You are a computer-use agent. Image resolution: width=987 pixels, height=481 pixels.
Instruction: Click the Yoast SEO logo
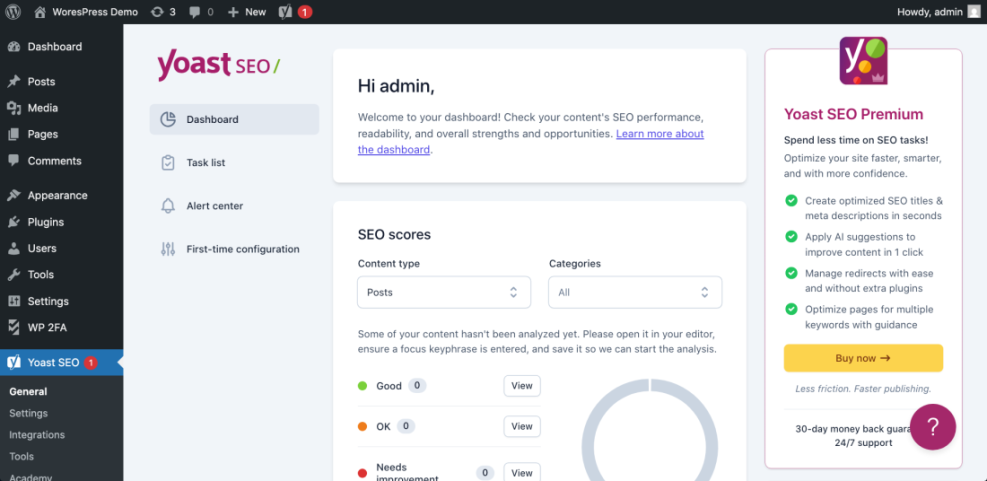(218, 65)
